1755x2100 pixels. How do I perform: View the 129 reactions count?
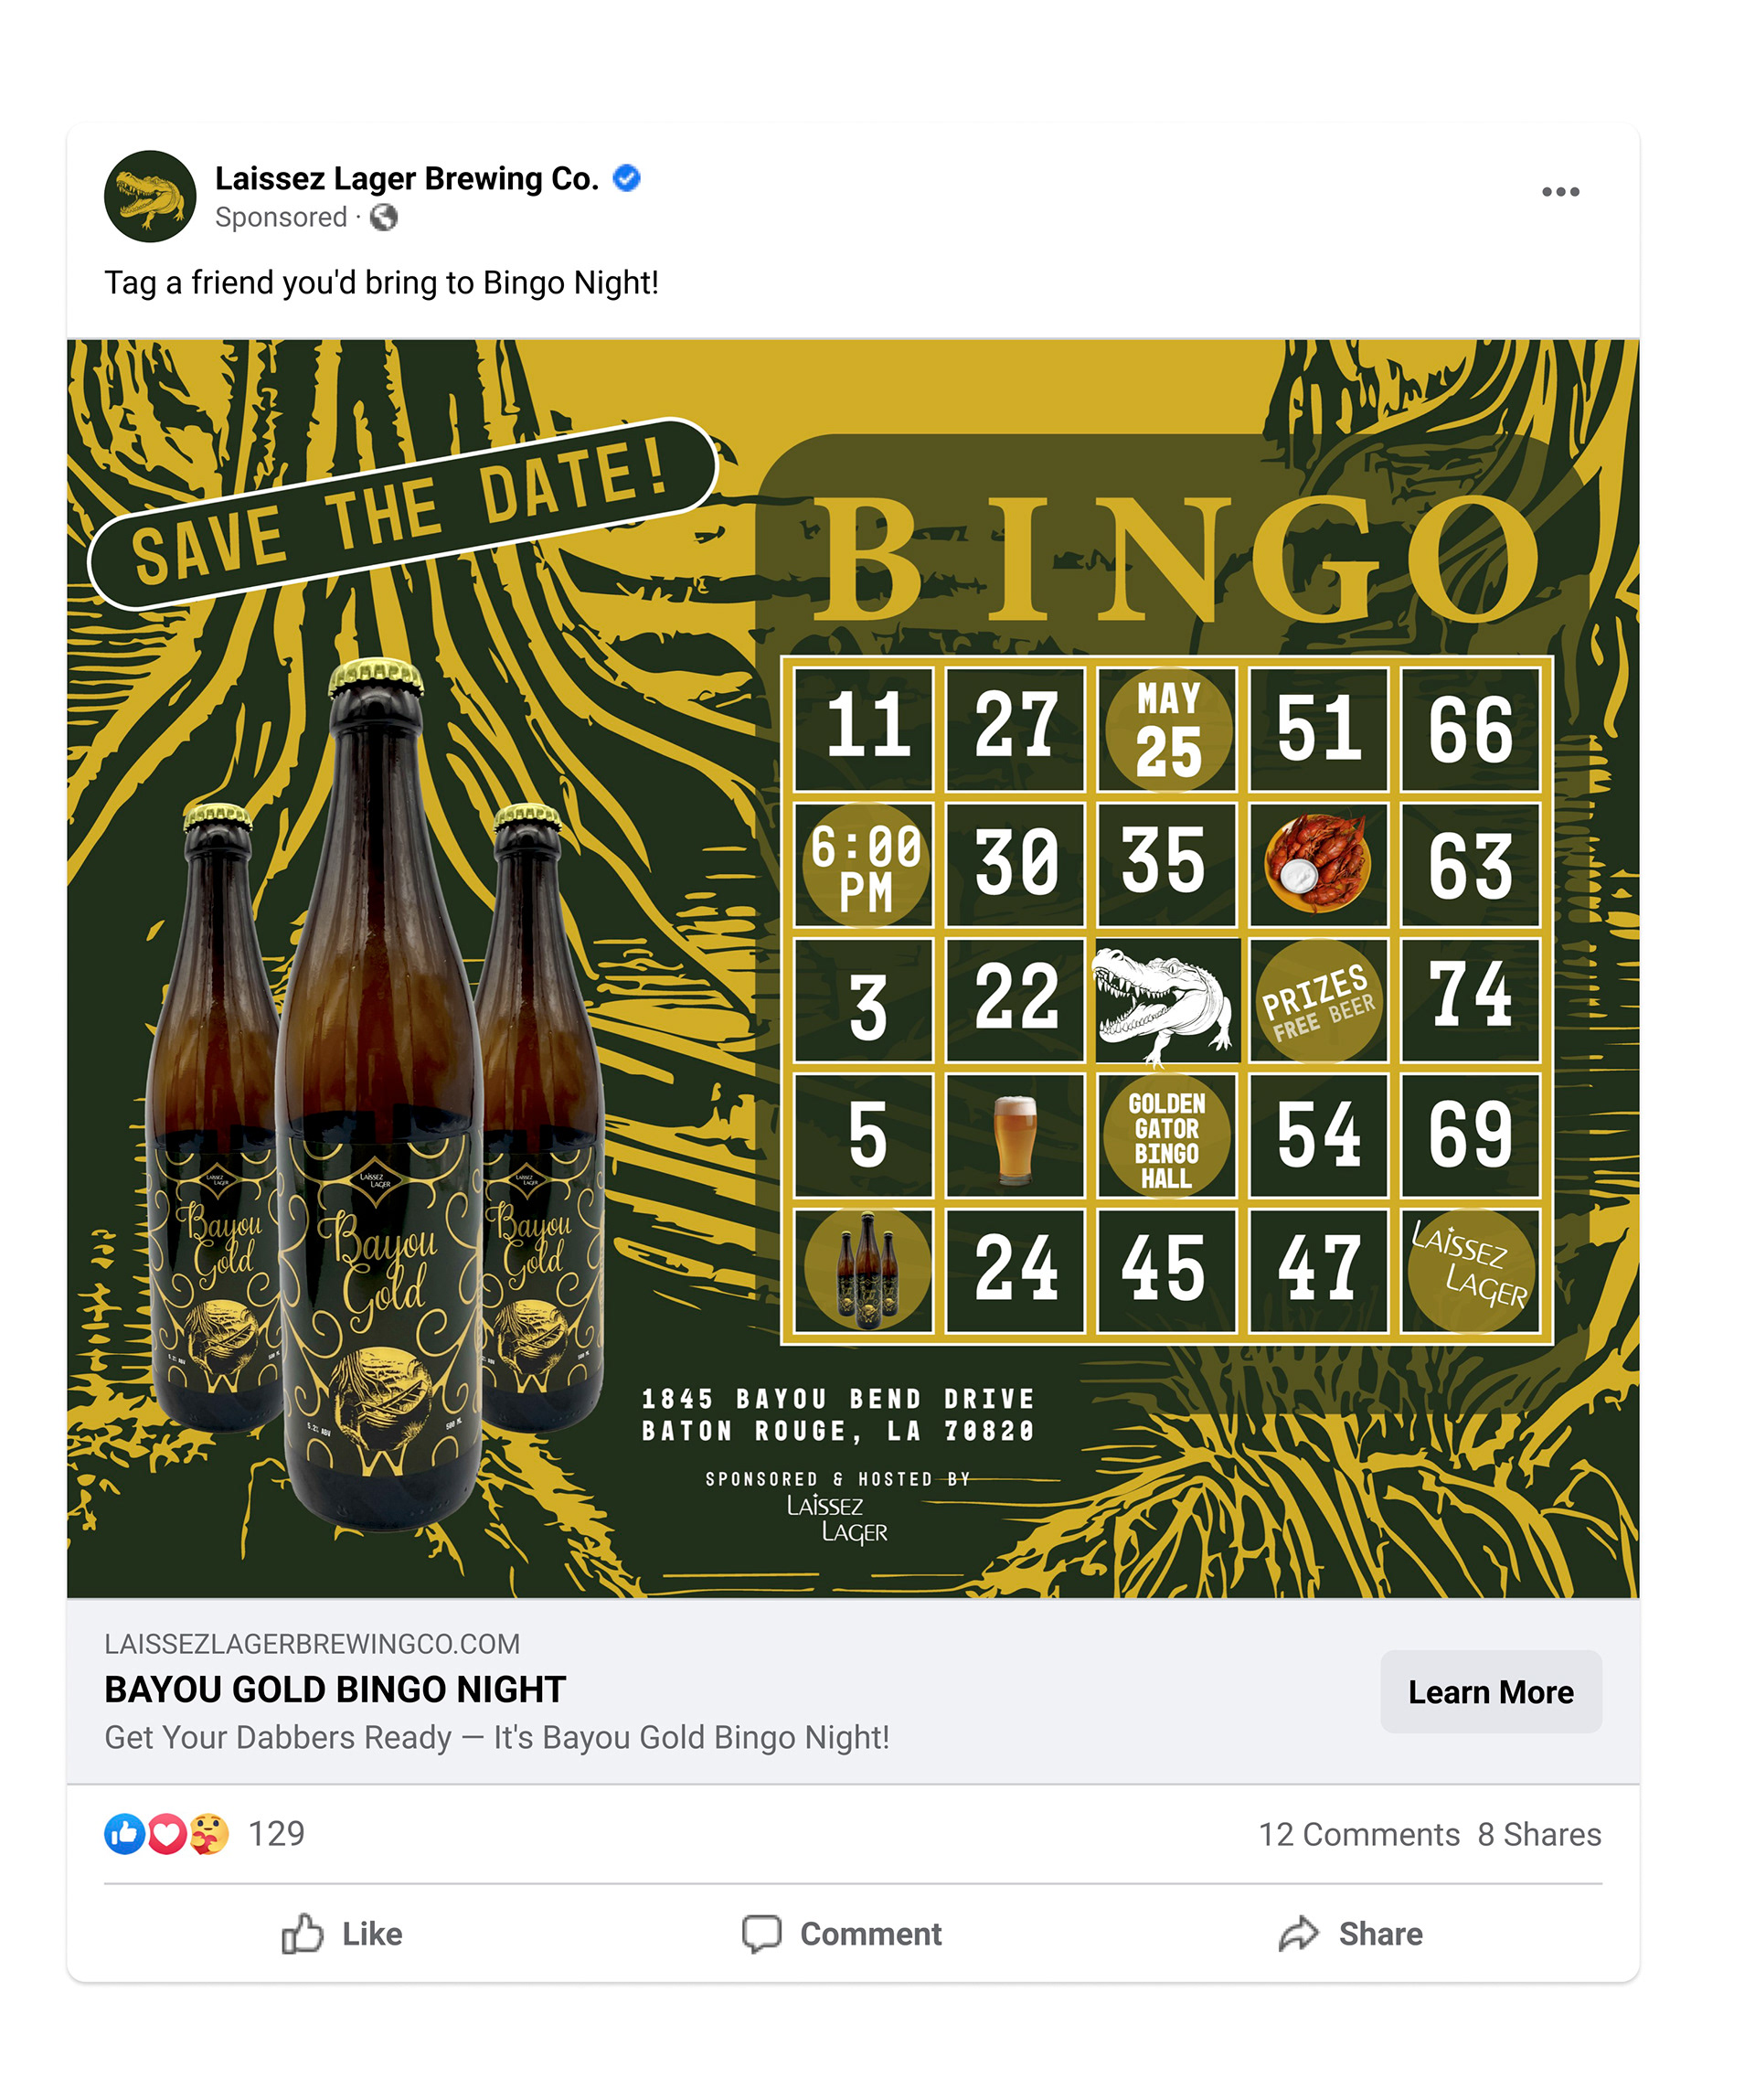click(x=276, y=1834)
